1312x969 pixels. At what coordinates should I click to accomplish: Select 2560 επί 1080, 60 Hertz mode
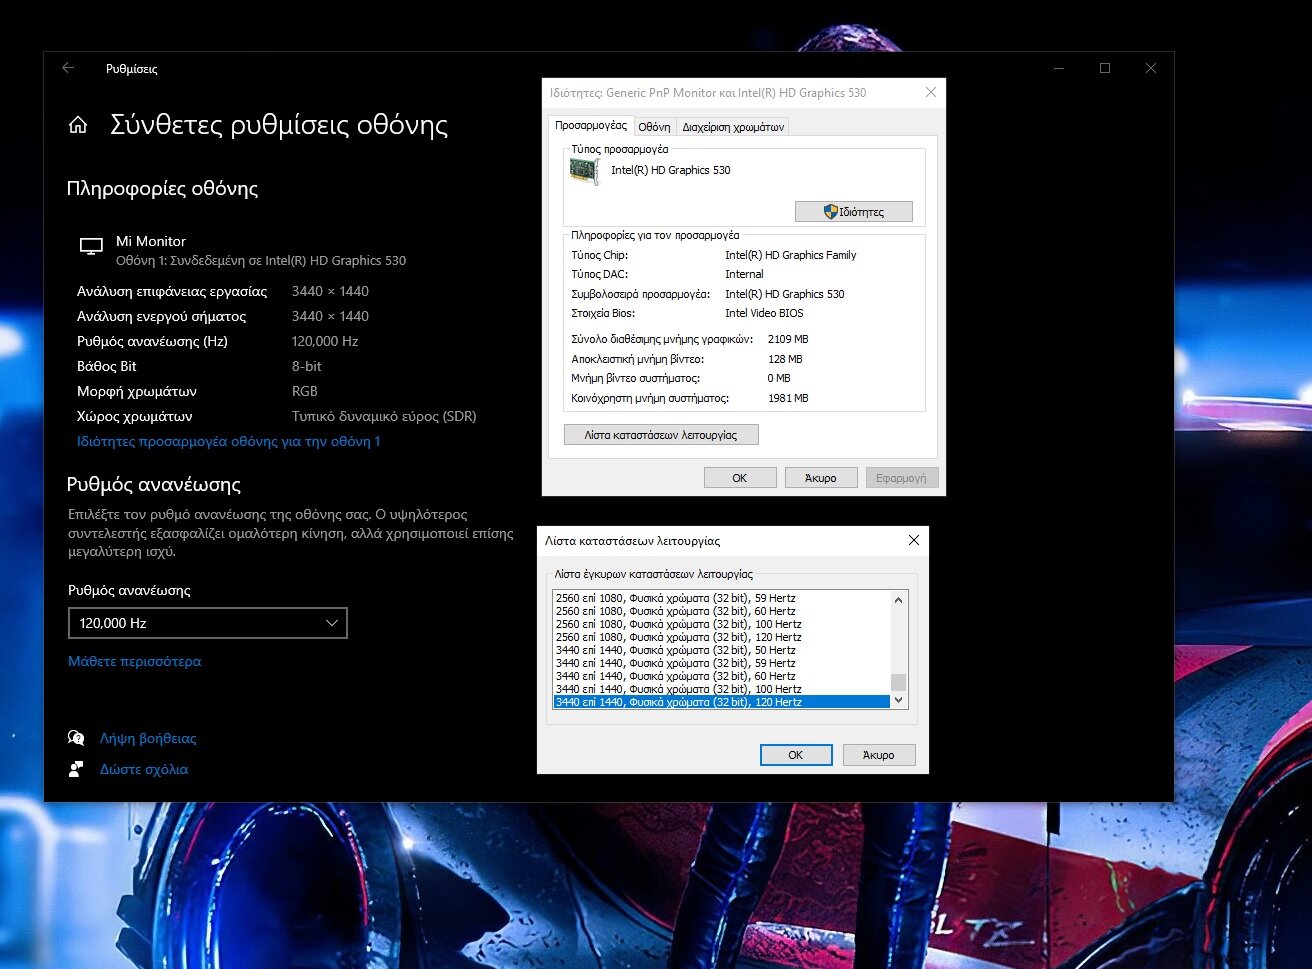click(721, 611)
